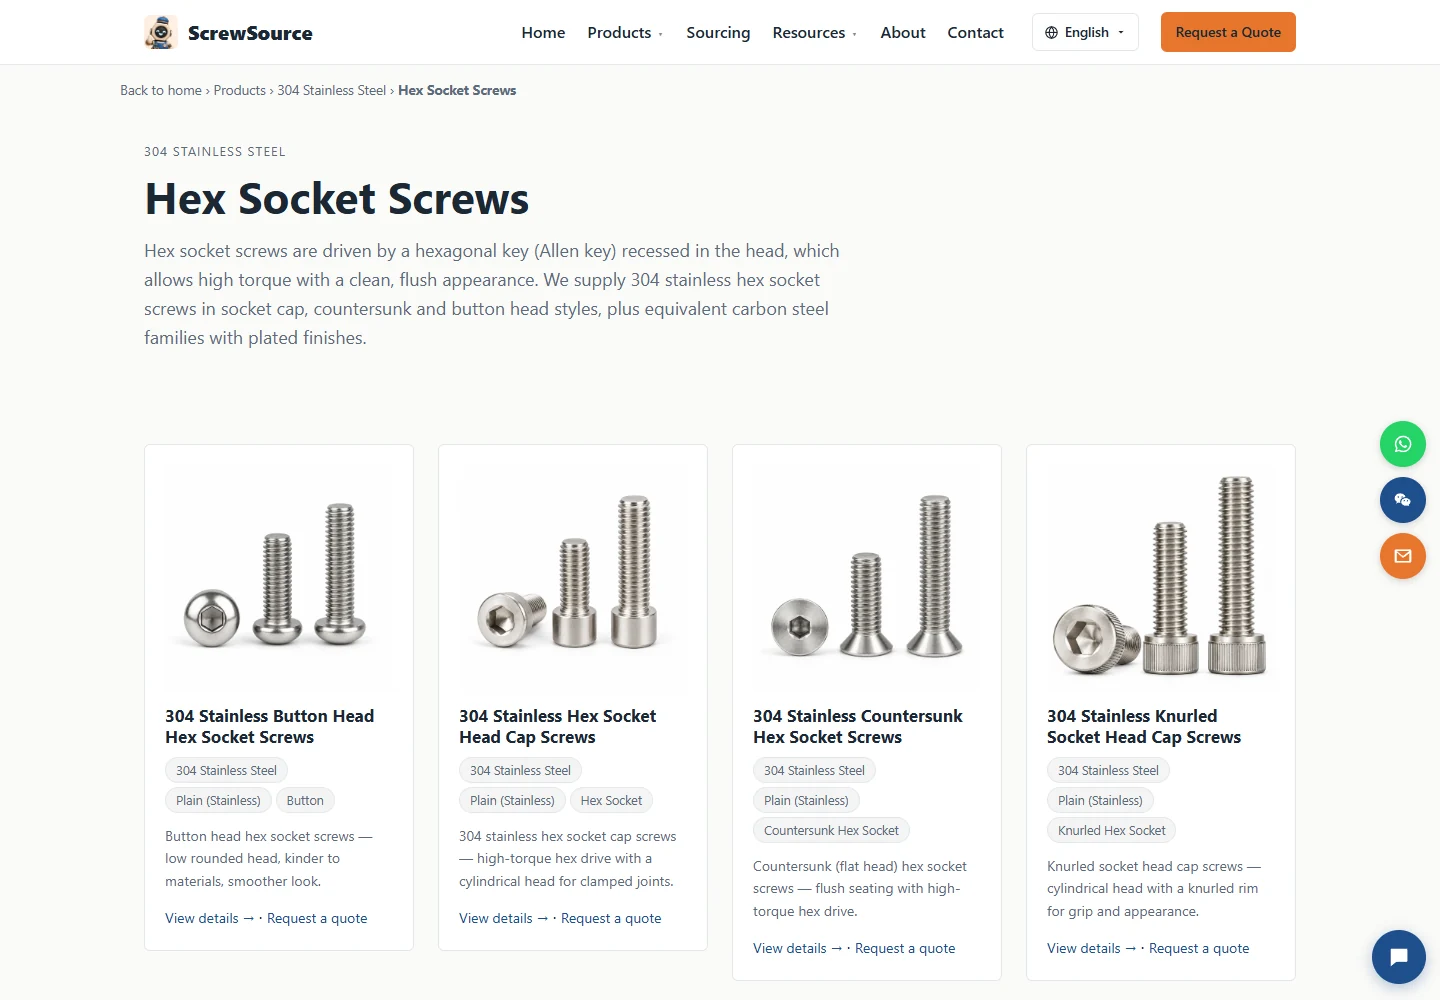The image size is (1440, 1000).
Task: Open WhatsApp chat floating button
Action: pos(1403,444)
